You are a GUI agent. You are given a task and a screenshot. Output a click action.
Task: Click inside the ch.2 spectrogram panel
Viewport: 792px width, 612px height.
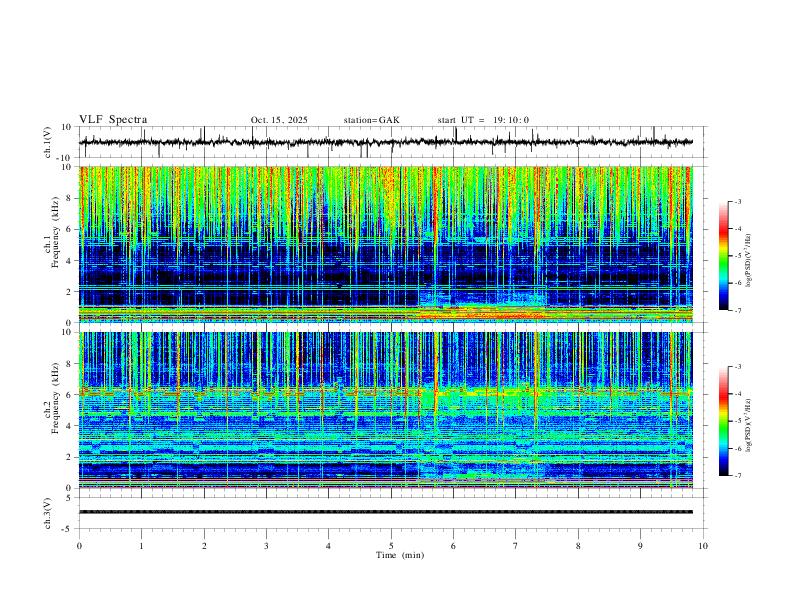coord(386,410)
